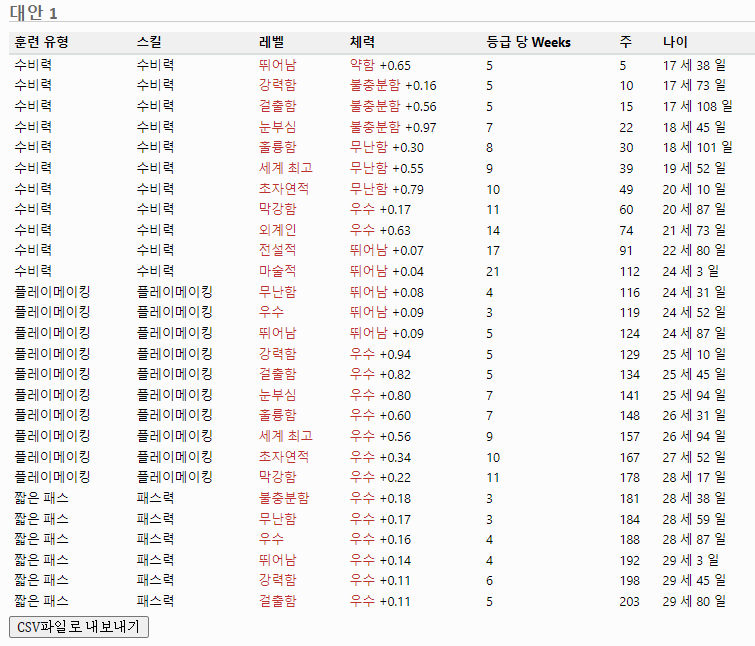Click the 훈련 유형 column header
Image resolution: width=755 pixels, height=646 pixels.
tap(41, 42)
